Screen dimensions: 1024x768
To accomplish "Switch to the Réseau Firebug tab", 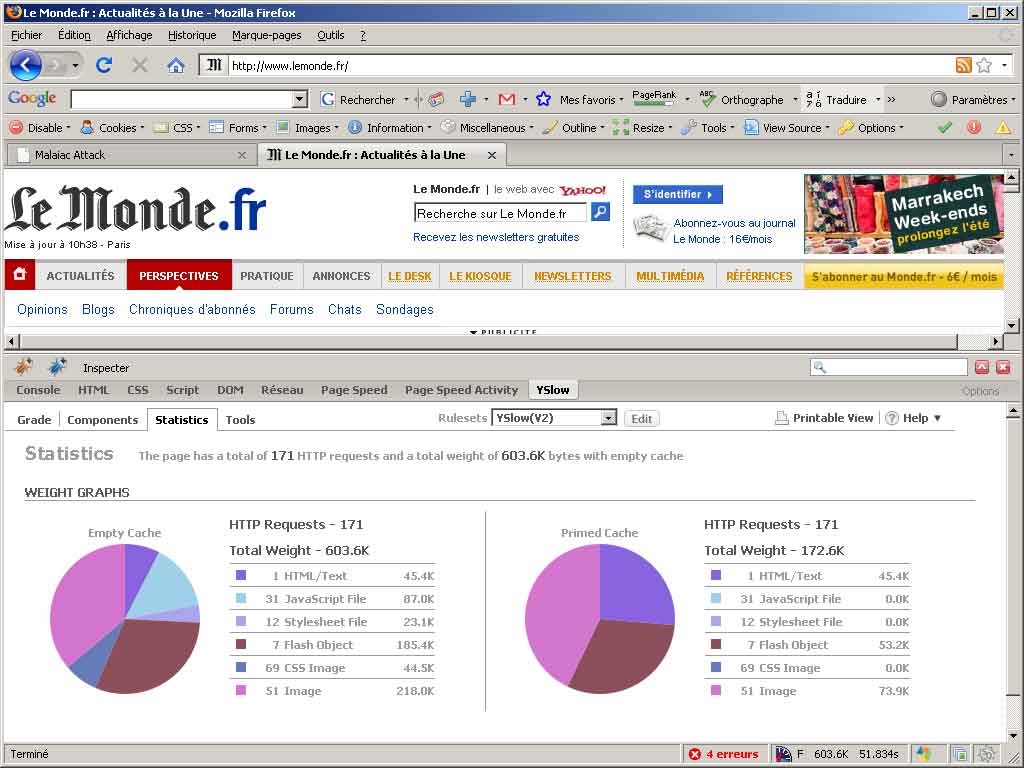I will click(282, 390).
